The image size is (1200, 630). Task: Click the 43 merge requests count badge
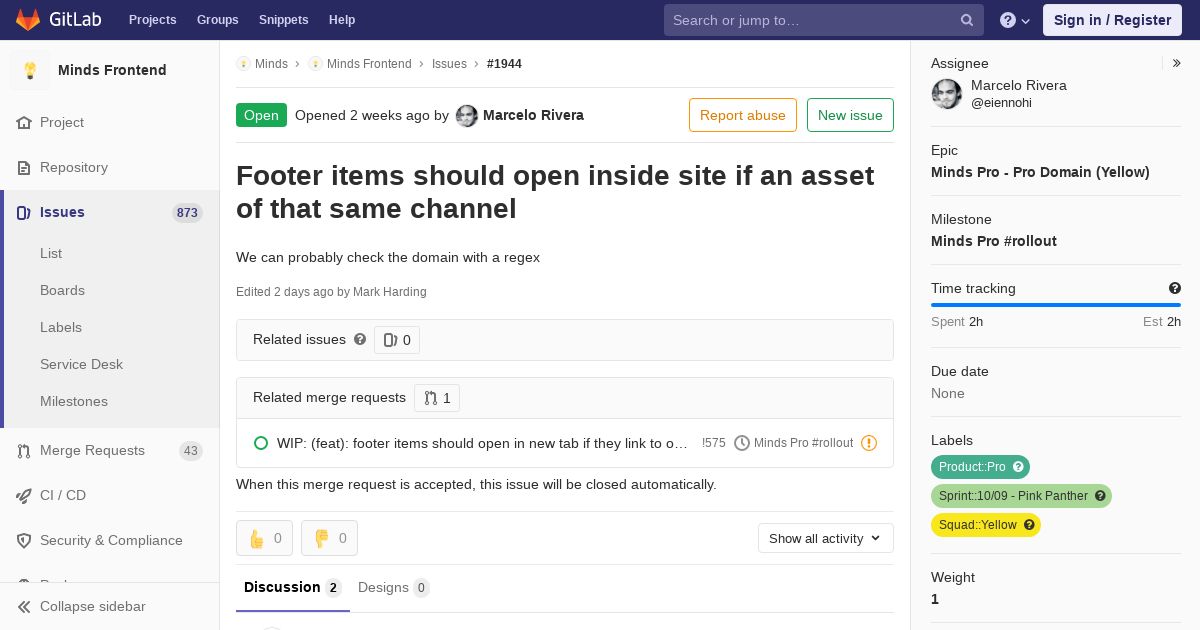point(191,451)
